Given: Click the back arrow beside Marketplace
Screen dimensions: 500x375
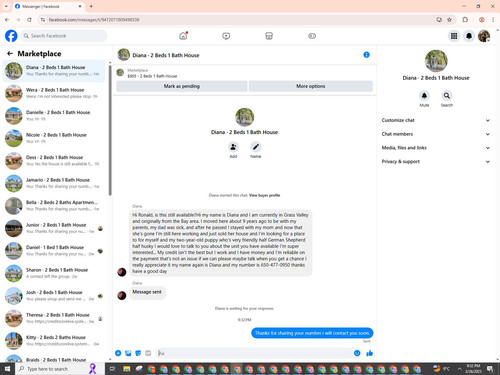Looking at the screenshot, I should [x=10, y=53].
